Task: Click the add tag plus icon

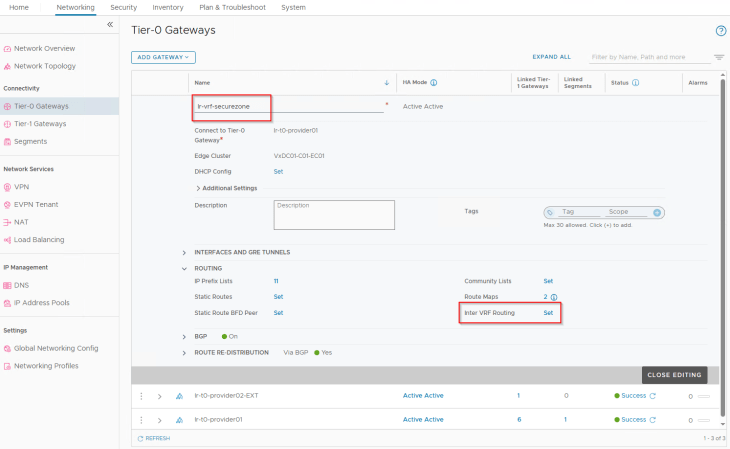Action: pos(657,212)
